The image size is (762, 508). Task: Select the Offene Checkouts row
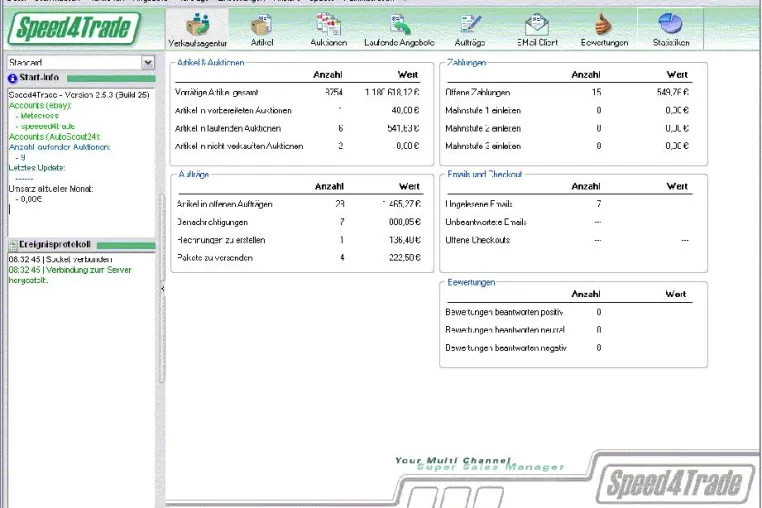point(567,240)
